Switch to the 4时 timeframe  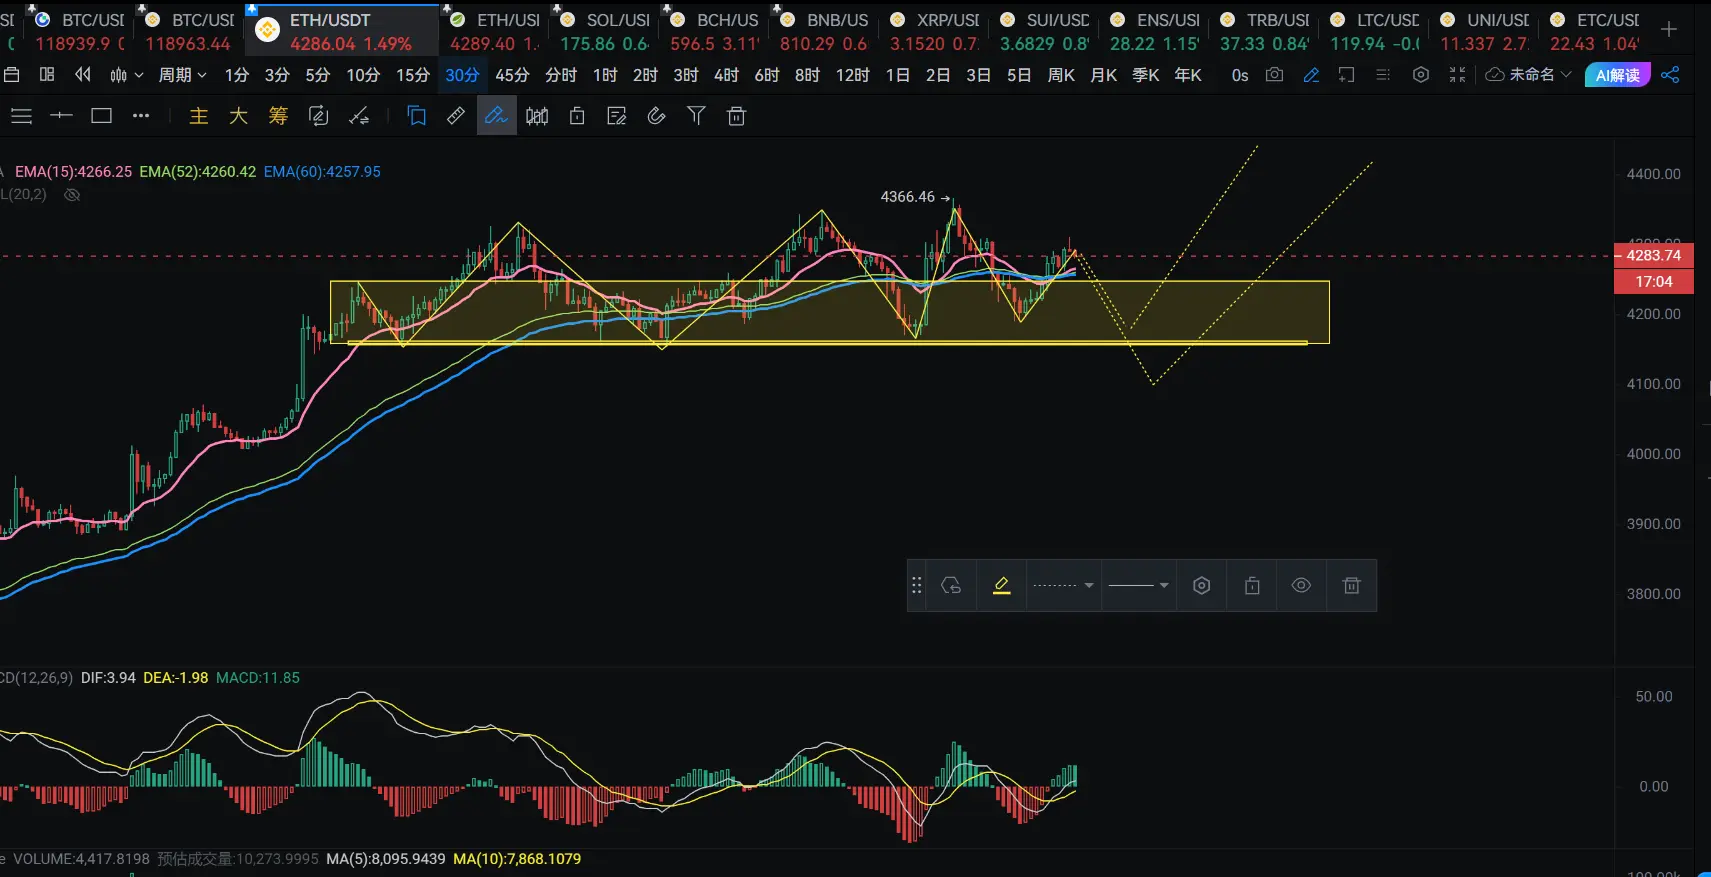726,75
